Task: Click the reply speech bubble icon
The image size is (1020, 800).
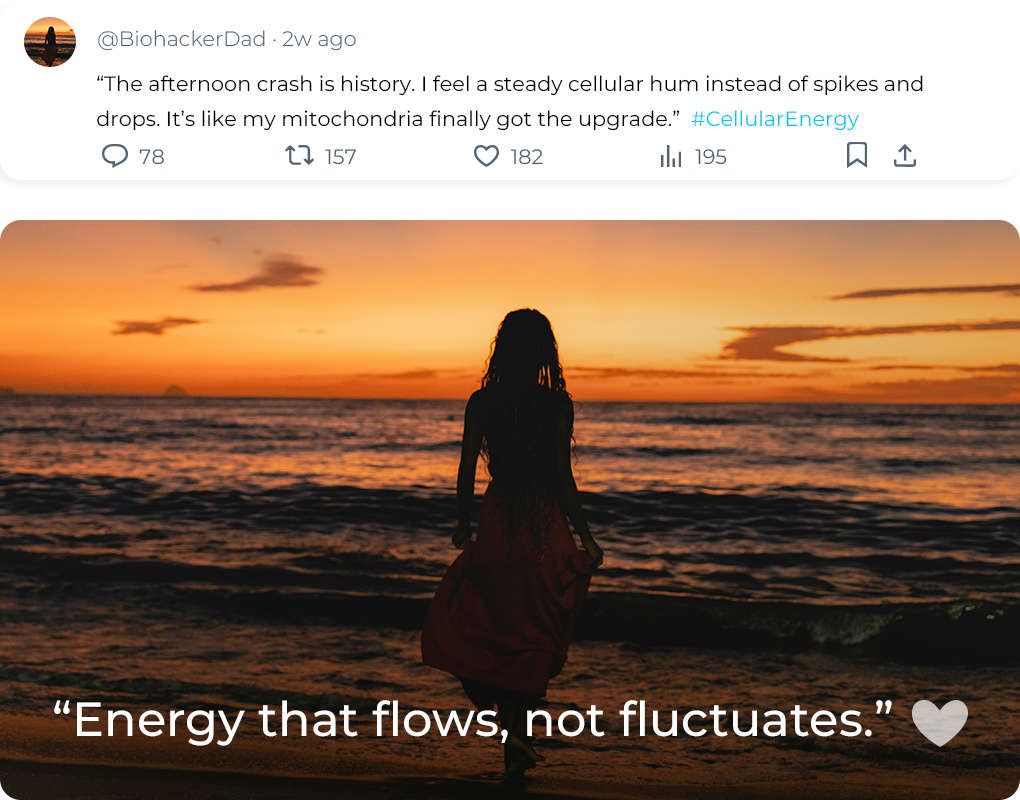Action: click(x=116, y=156)
